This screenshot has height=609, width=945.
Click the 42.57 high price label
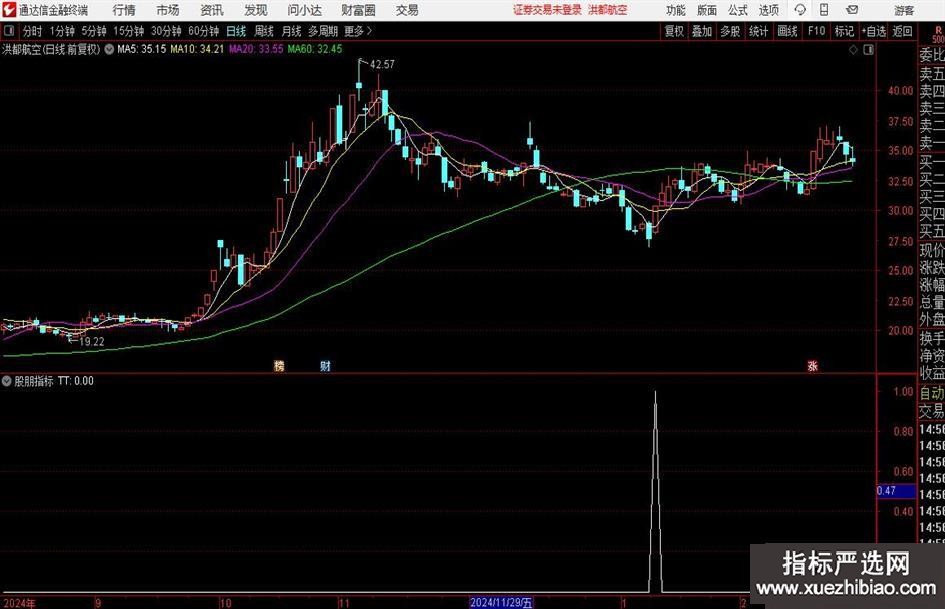(x=382, y=64)
